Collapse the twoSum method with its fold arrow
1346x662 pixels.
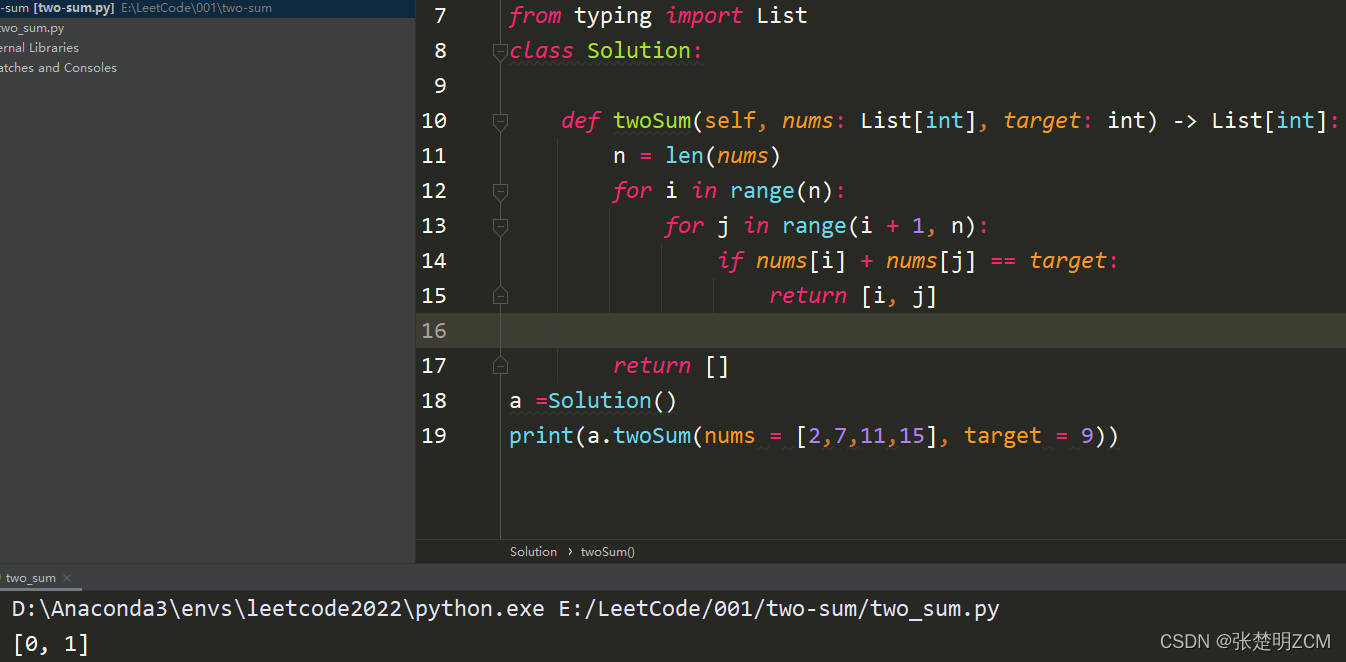pyautogui.click(x=500, y=120)
